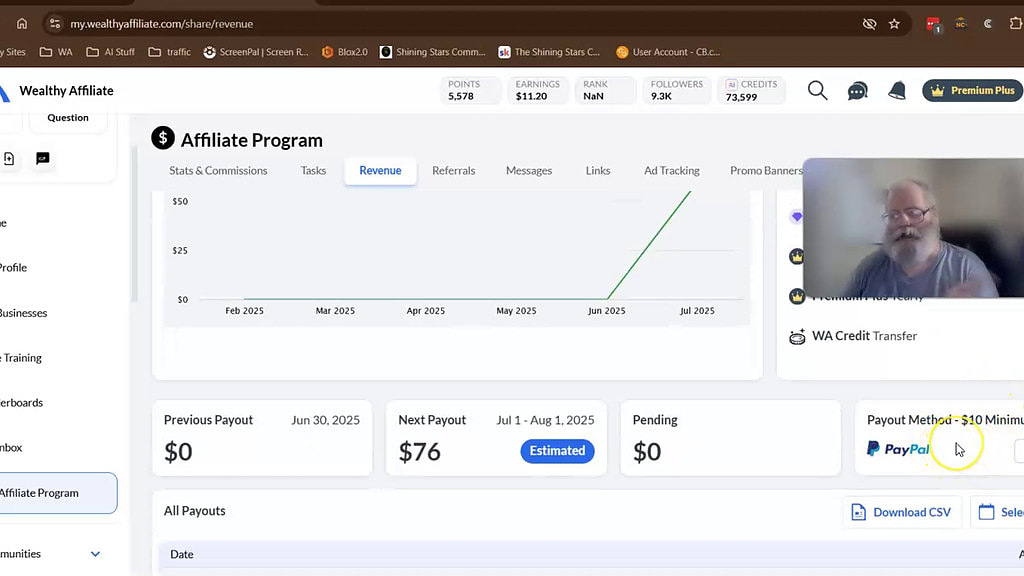Open Inbox in the sidebar
The height and width of the screenshot is (576, 1024).
(x=11, y=448)
